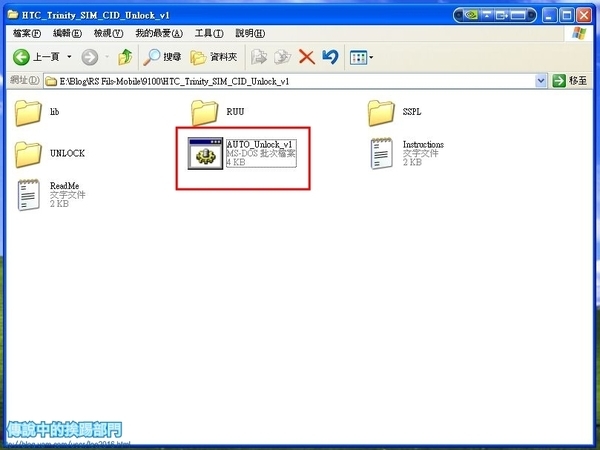600x450 pixels.
Task: Click the address bar path field
Action: pos(290,81)
